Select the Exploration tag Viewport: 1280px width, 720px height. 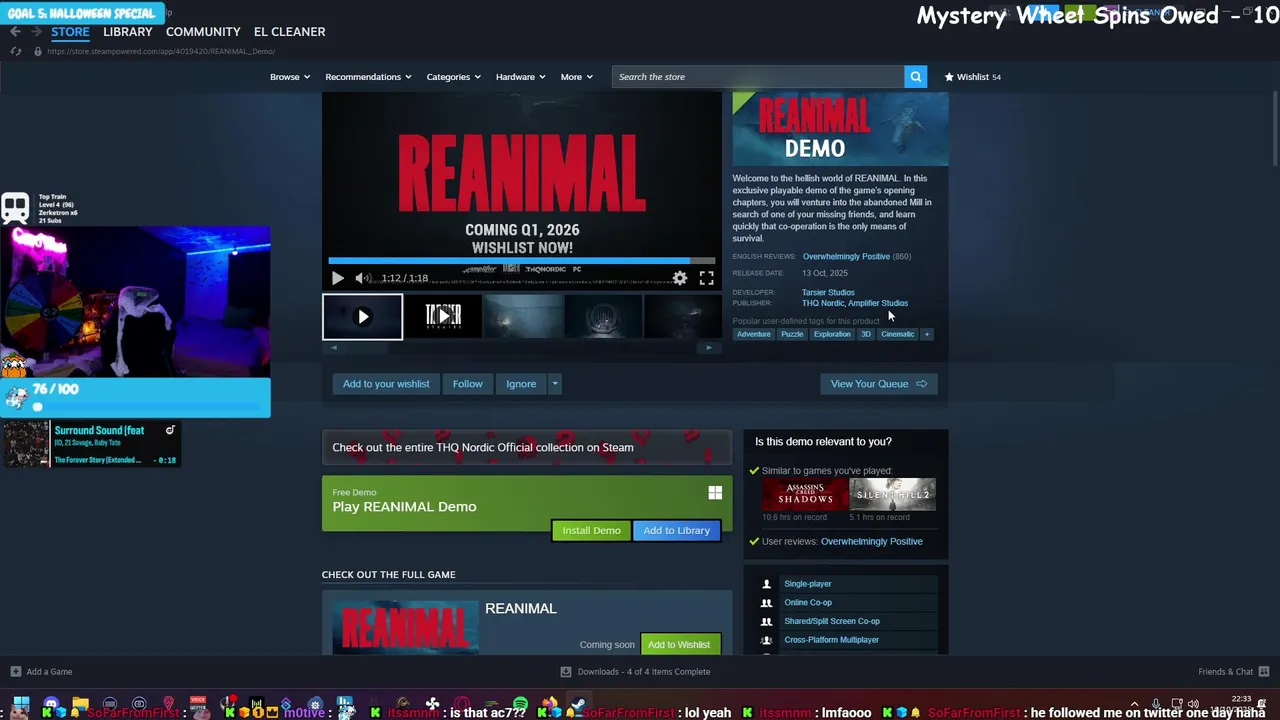tap(832, 334)
